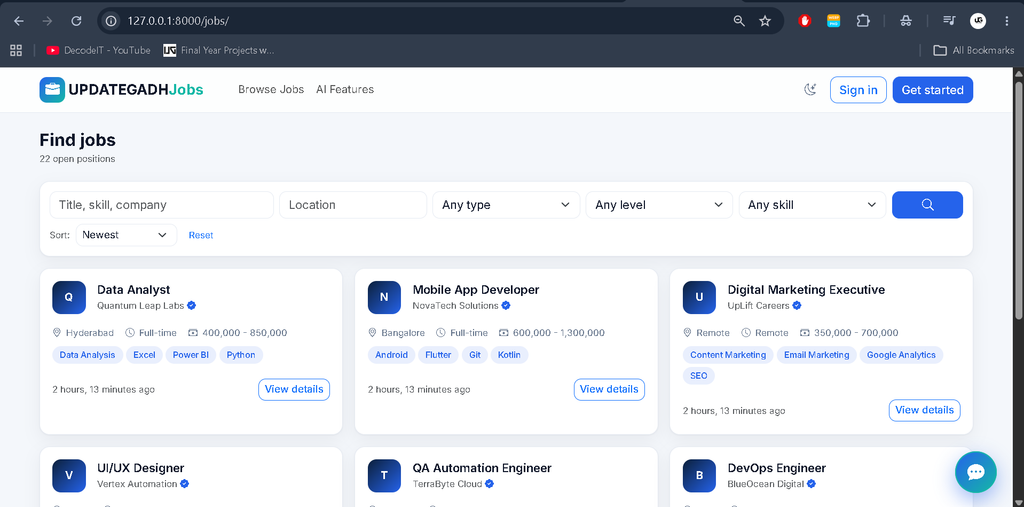Click the Google Analytics skill tag

click(901, 355)
